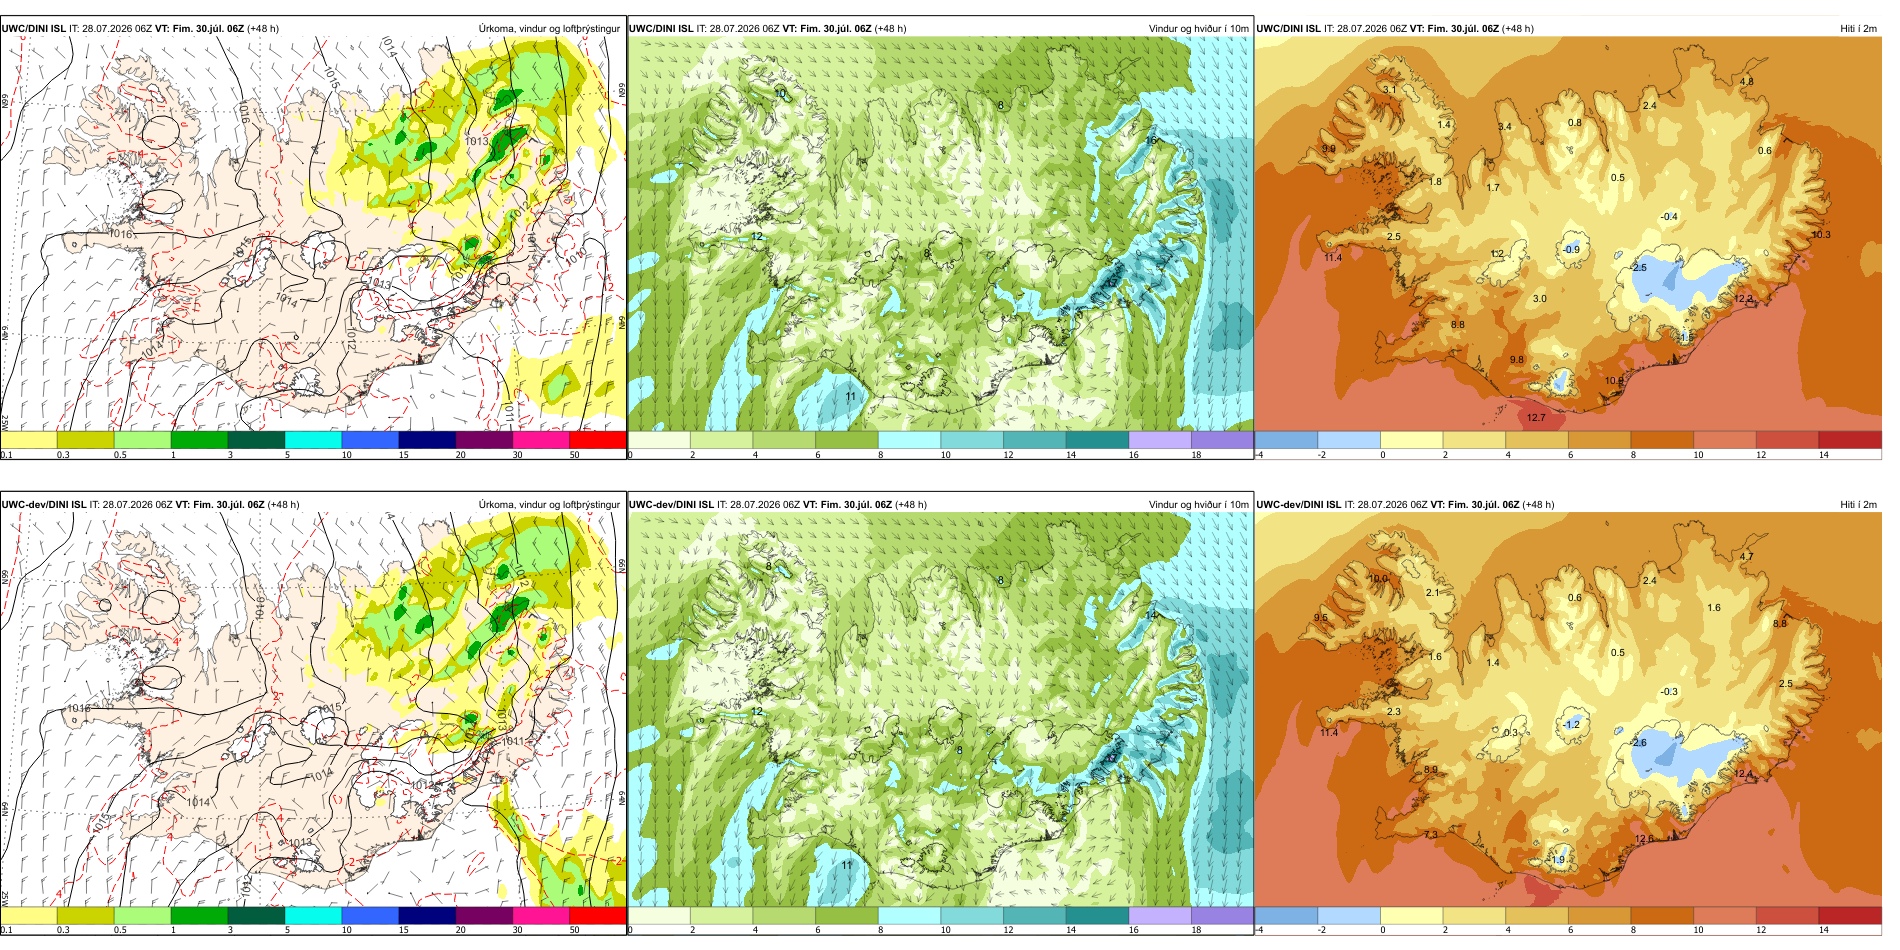
Task: Click the 4.8 temperature label in the northeast
Action: coord(1747,82)
